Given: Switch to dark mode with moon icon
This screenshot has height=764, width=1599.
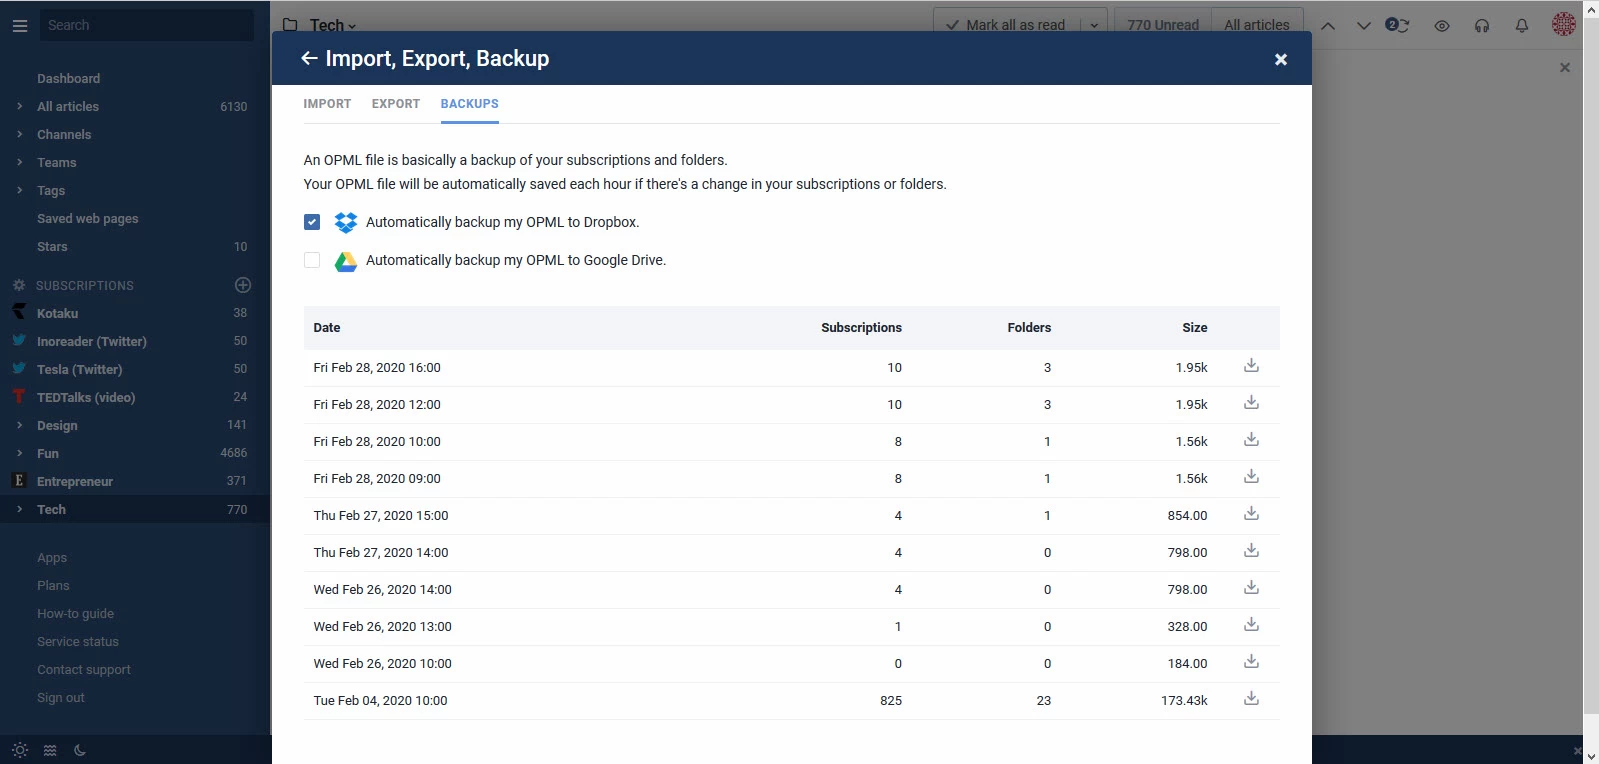Looking at the screenshot, I should (80, 750).
